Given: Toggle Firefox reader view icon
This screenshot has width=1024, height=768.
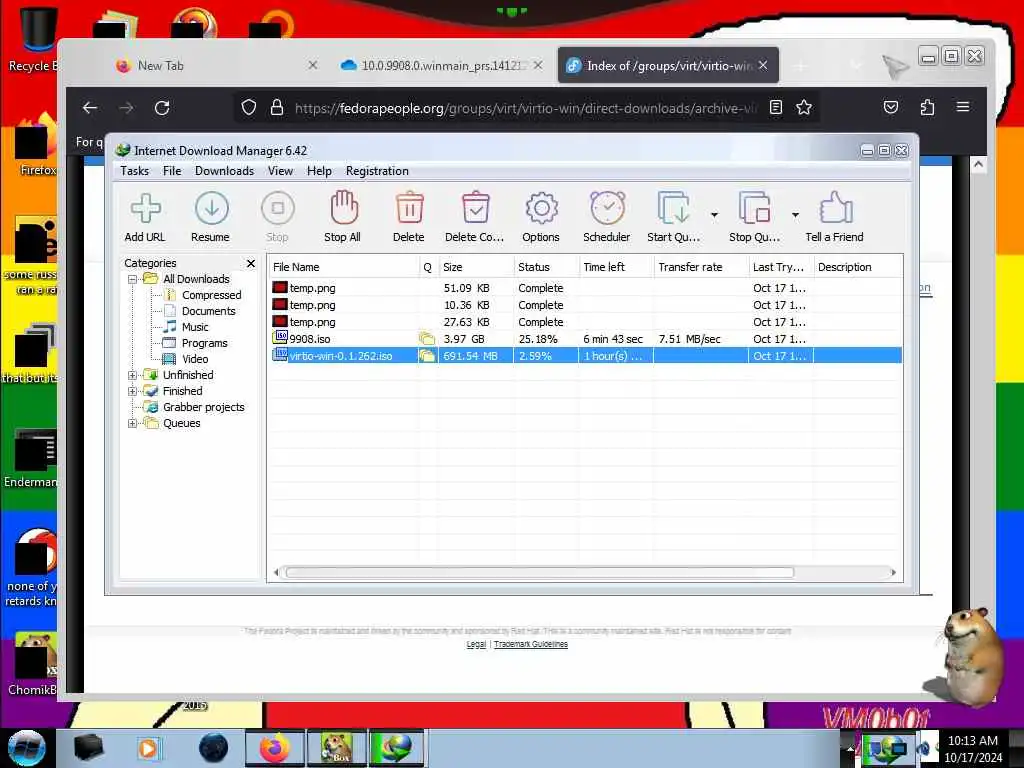Looking at the screenshot, I should tap(776, 108).
